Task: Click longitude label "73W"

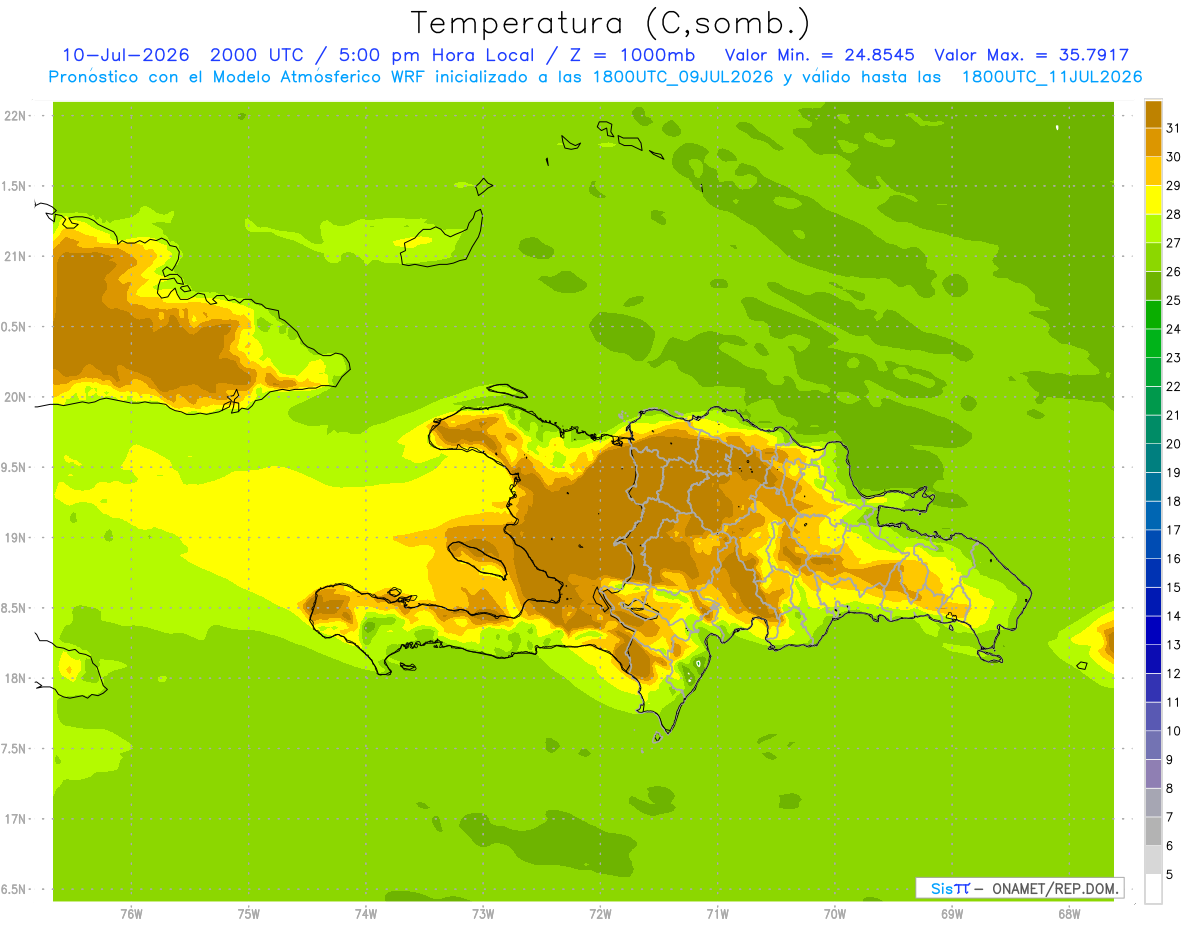Action: coord(483,913)
